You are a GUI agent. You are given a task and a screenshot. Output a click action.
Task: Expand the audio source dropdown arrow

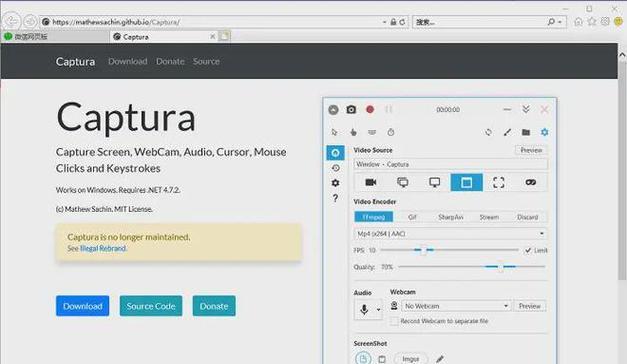tap(378, 309)
